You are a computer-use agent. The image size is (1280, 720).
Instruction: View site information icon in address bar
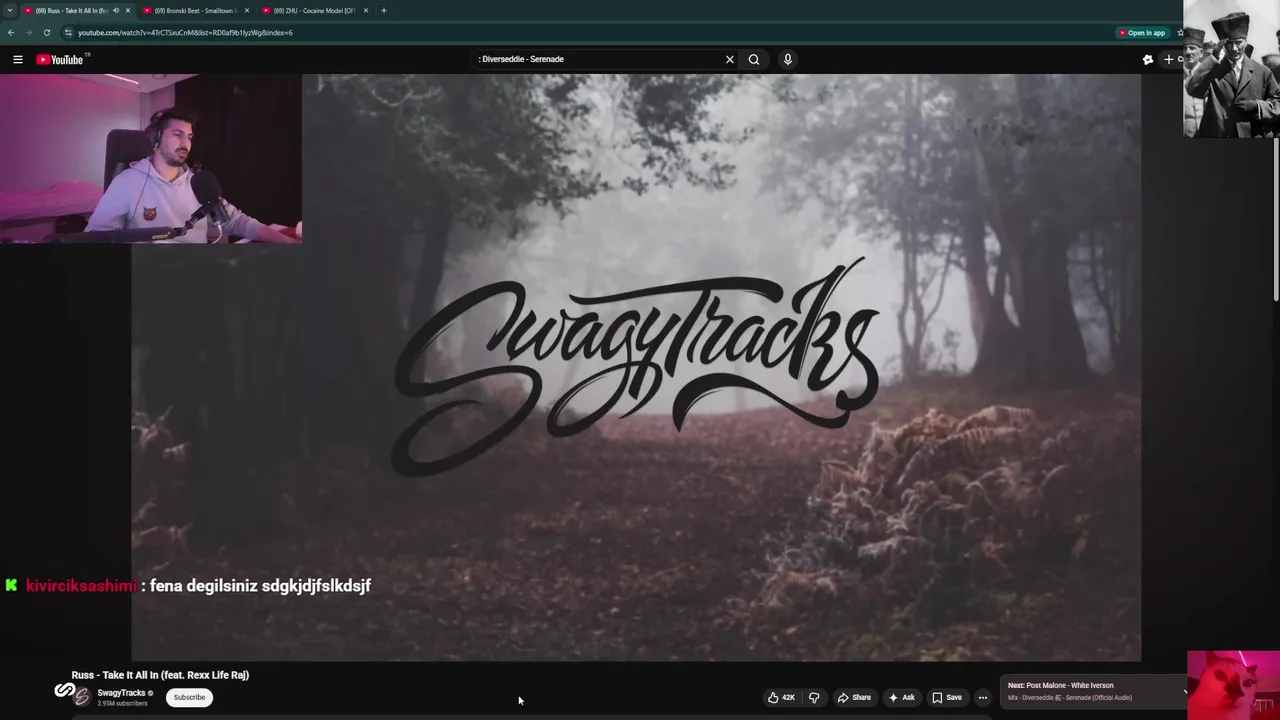point(68,33)
